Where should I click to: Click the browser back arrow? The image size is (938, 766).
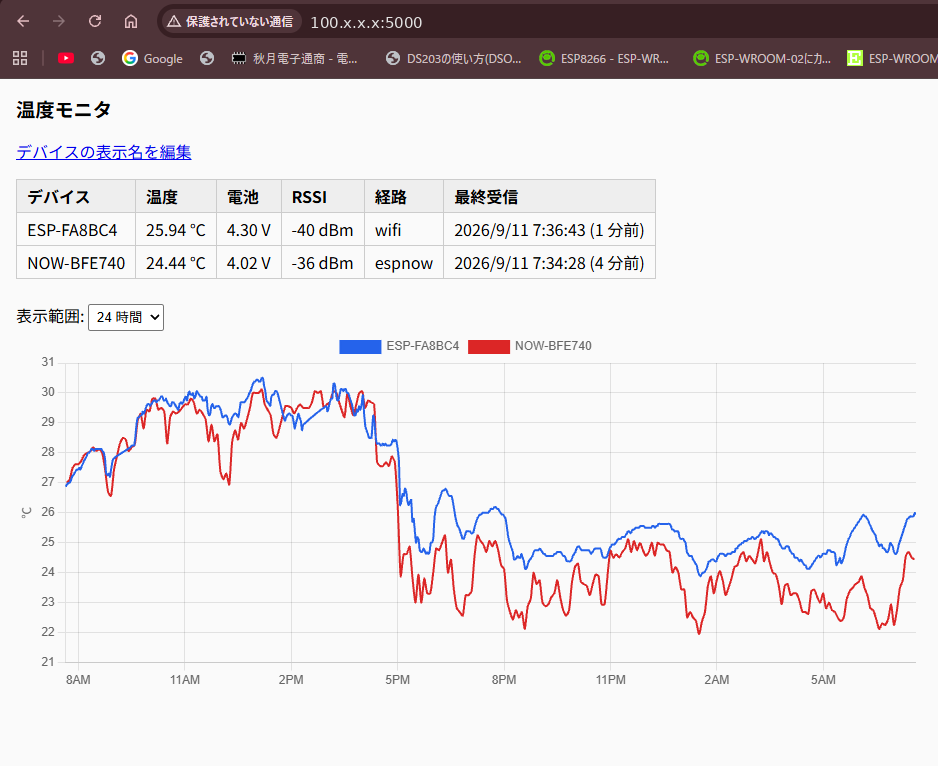(x=23, y=22)
